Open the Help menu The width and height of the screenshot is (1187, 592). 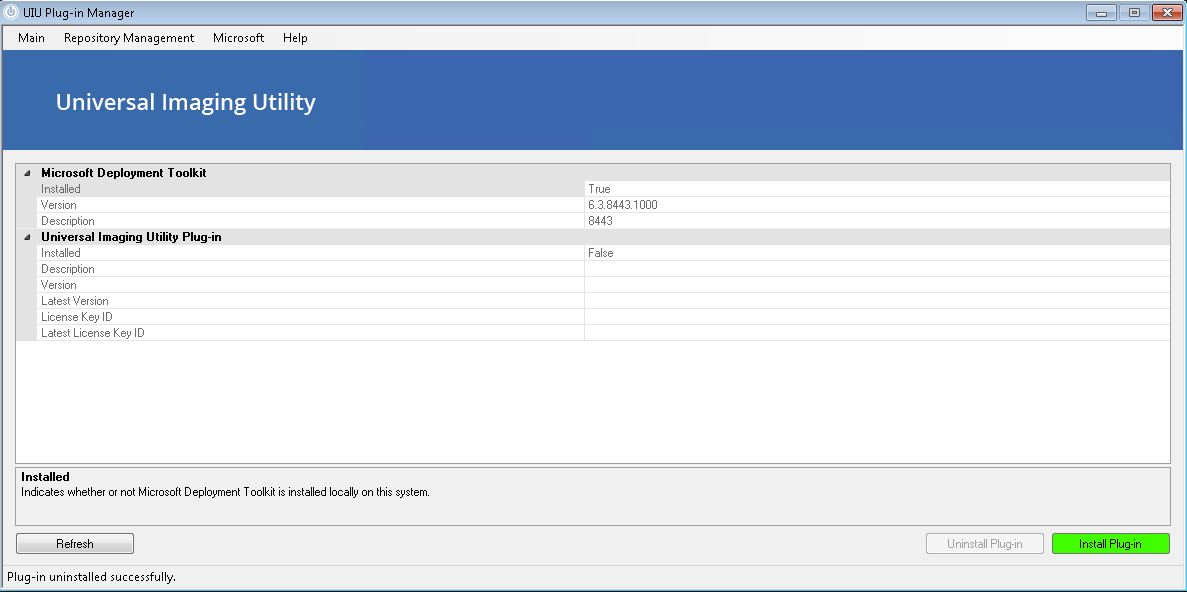(295, 38)
